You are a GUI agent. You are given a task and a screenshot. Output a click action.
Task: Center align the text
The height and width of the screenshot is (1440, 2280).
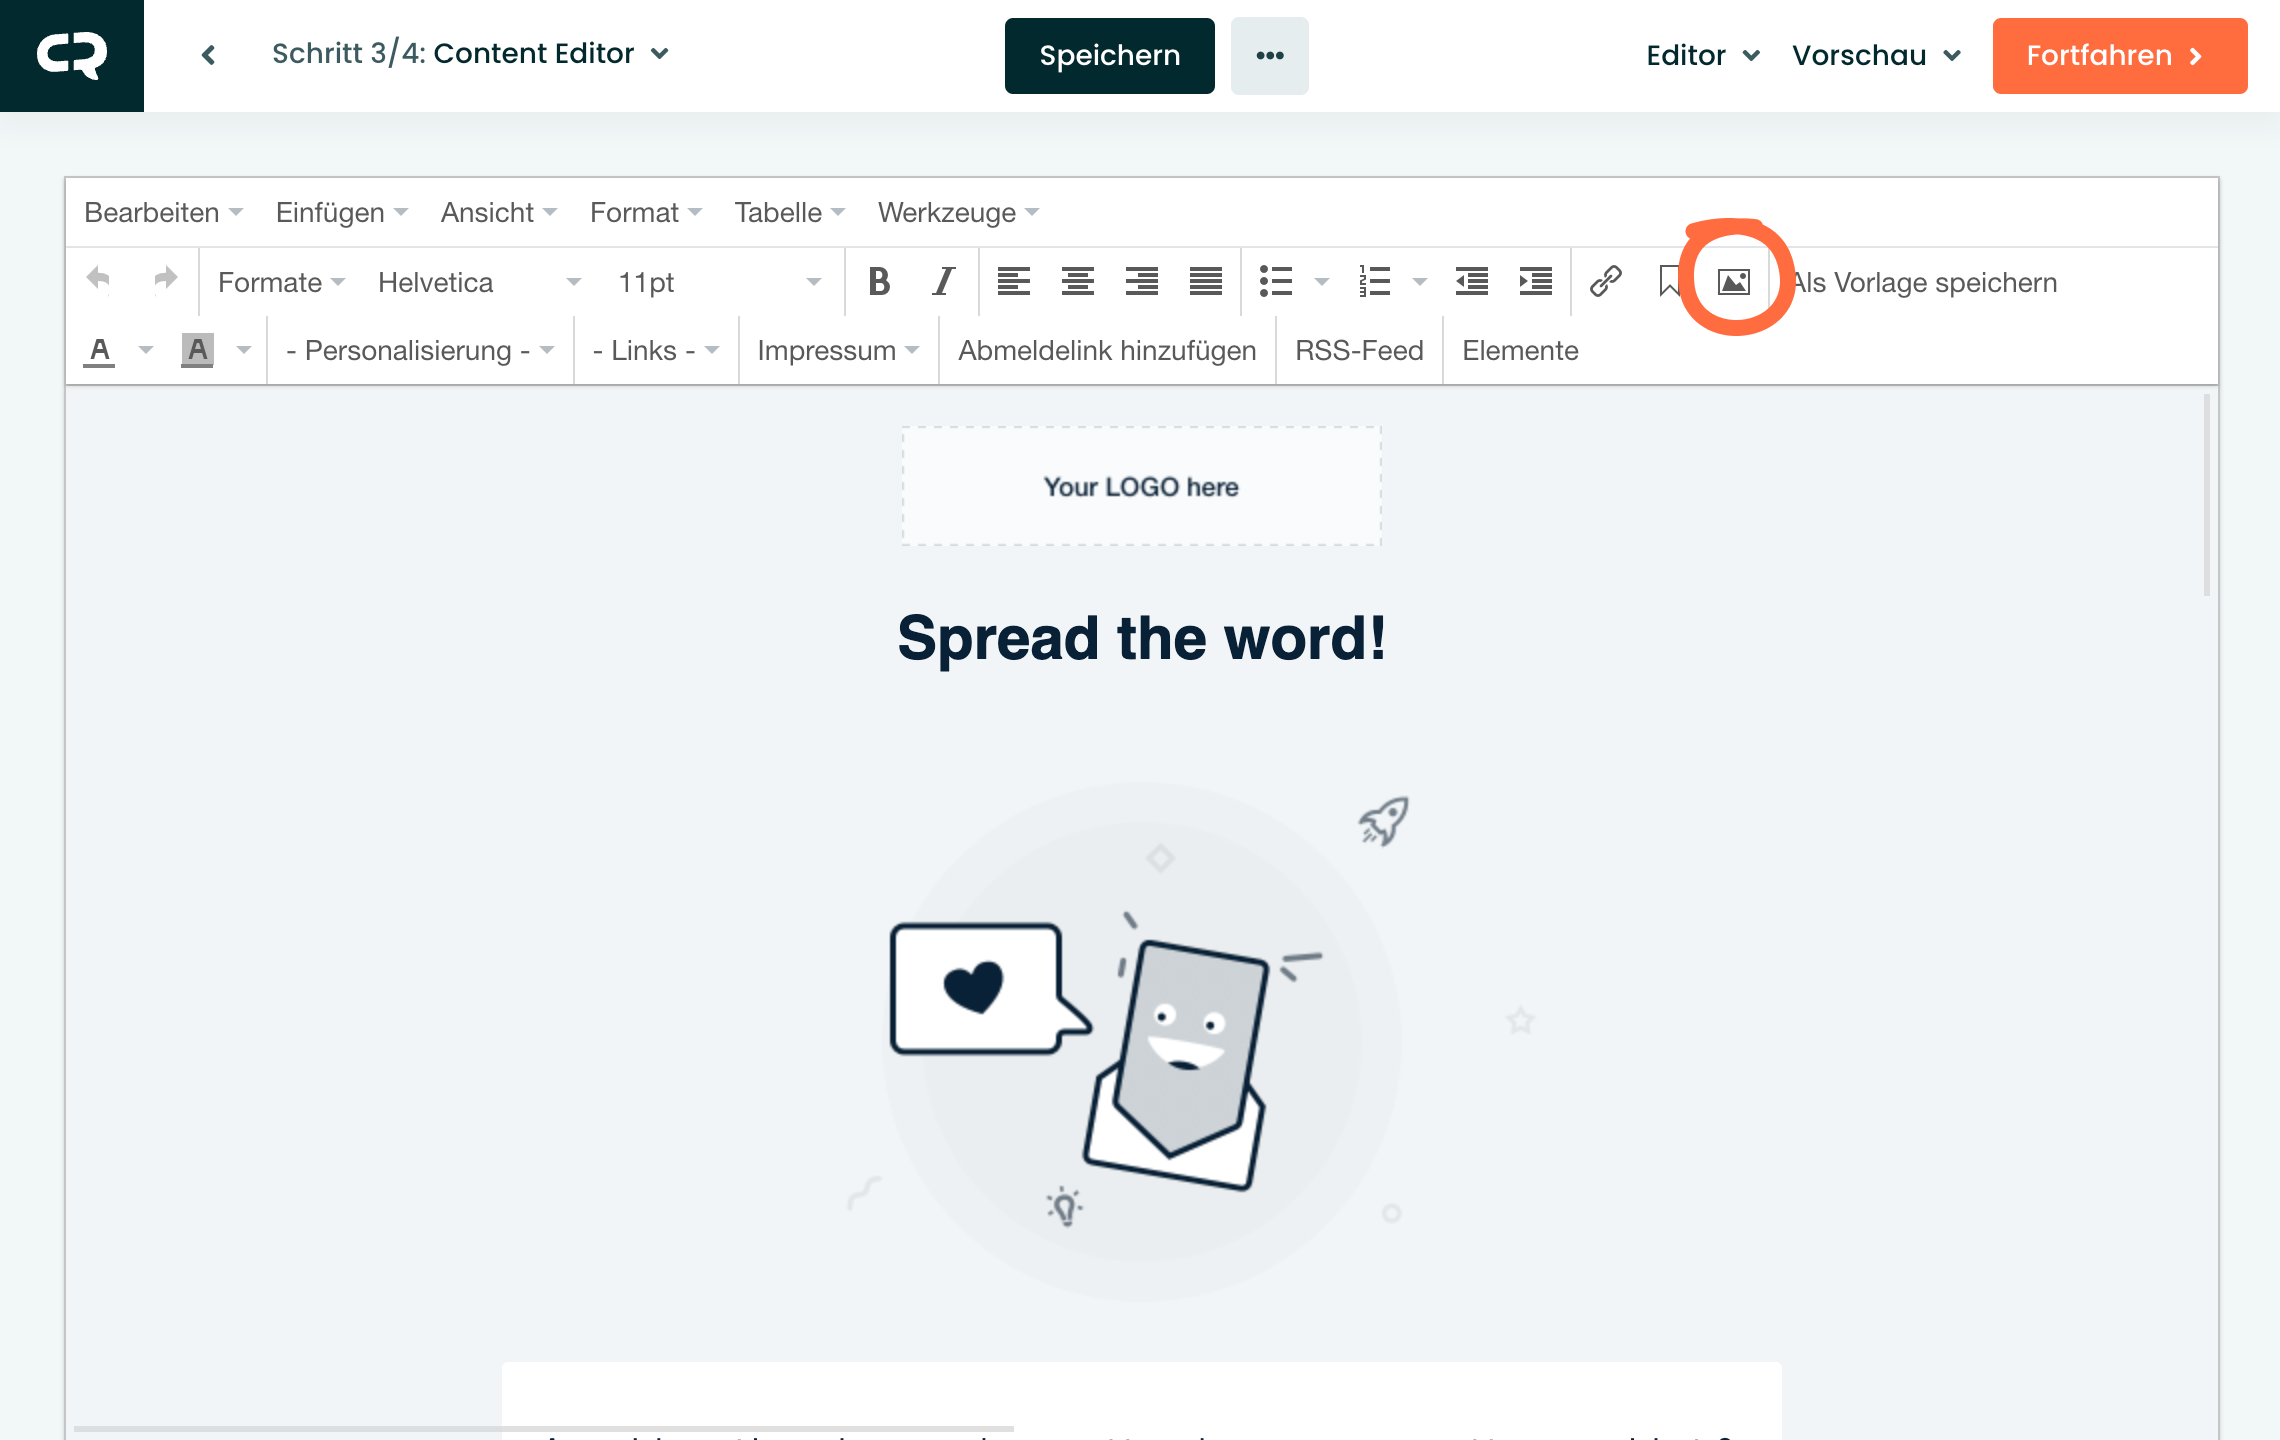[1077, 282]
